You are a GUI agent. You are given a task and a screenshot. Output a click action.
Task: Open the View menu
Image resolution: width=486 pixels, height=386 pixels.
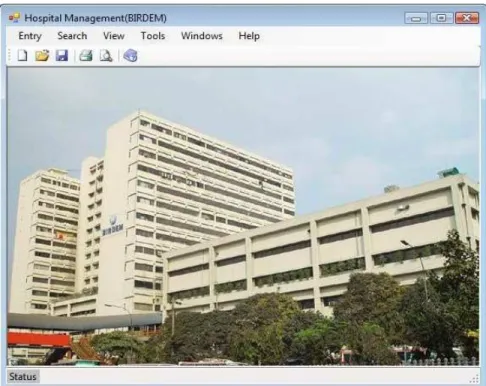[x=114, y=36]
